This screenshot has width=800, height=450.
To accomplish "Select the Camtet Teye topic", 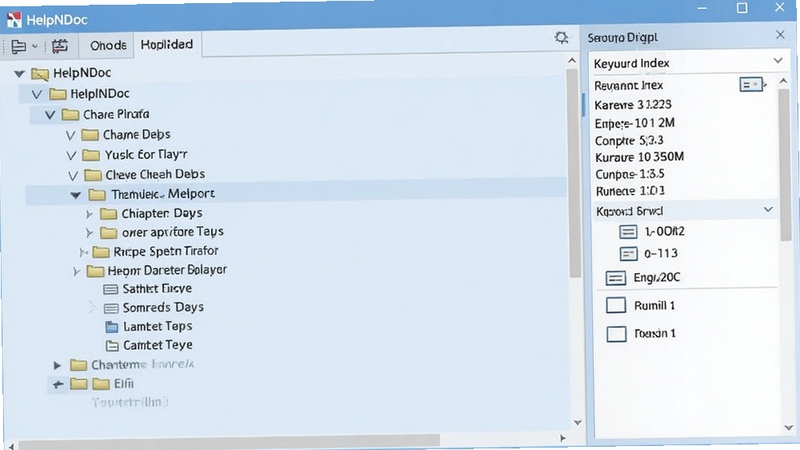I will (x=158, y=345).
